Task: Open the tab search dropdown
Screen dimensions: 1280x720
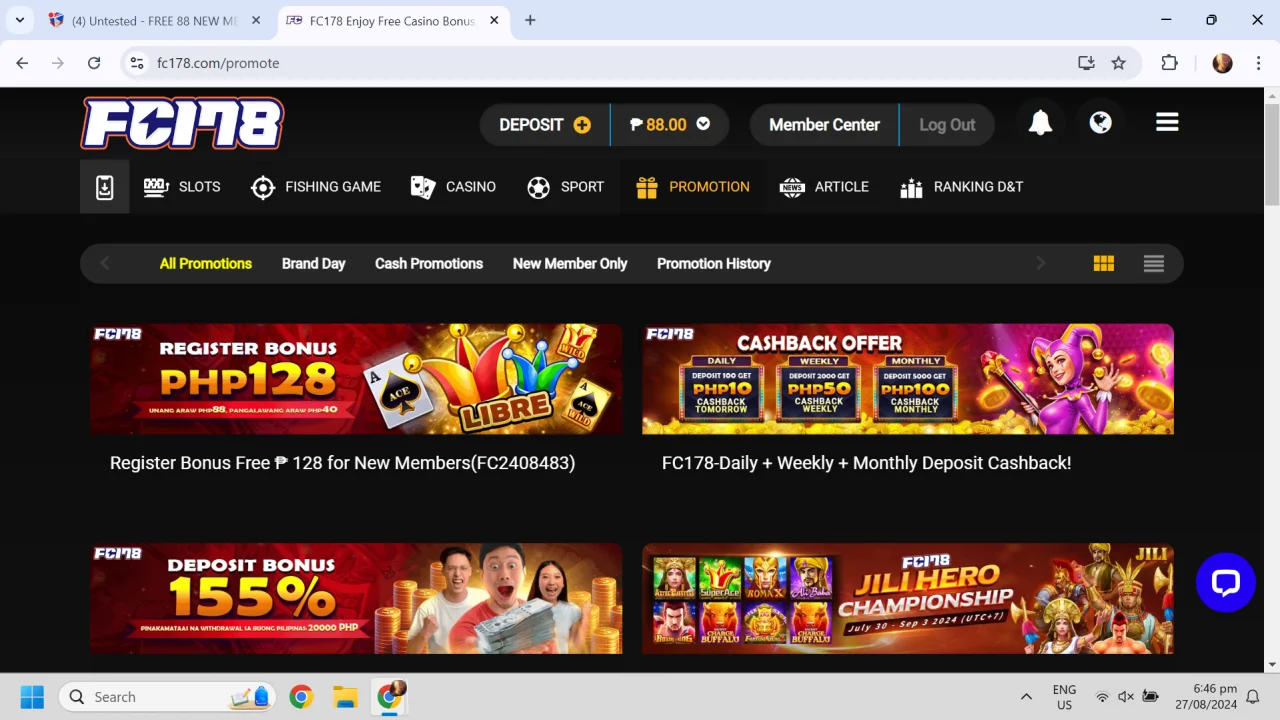Action: 19,20
